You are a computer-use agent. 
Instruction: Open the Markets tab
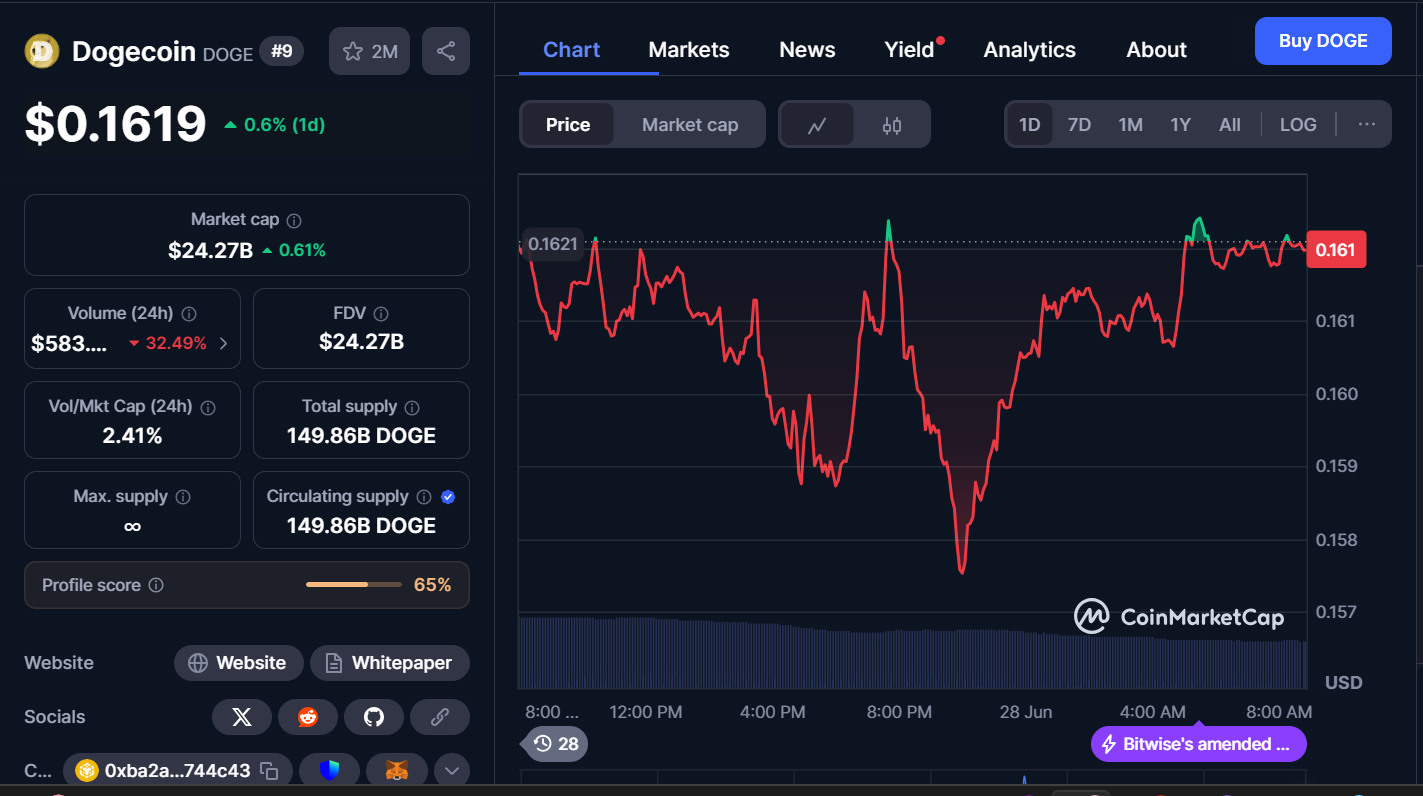click(689, 50)
